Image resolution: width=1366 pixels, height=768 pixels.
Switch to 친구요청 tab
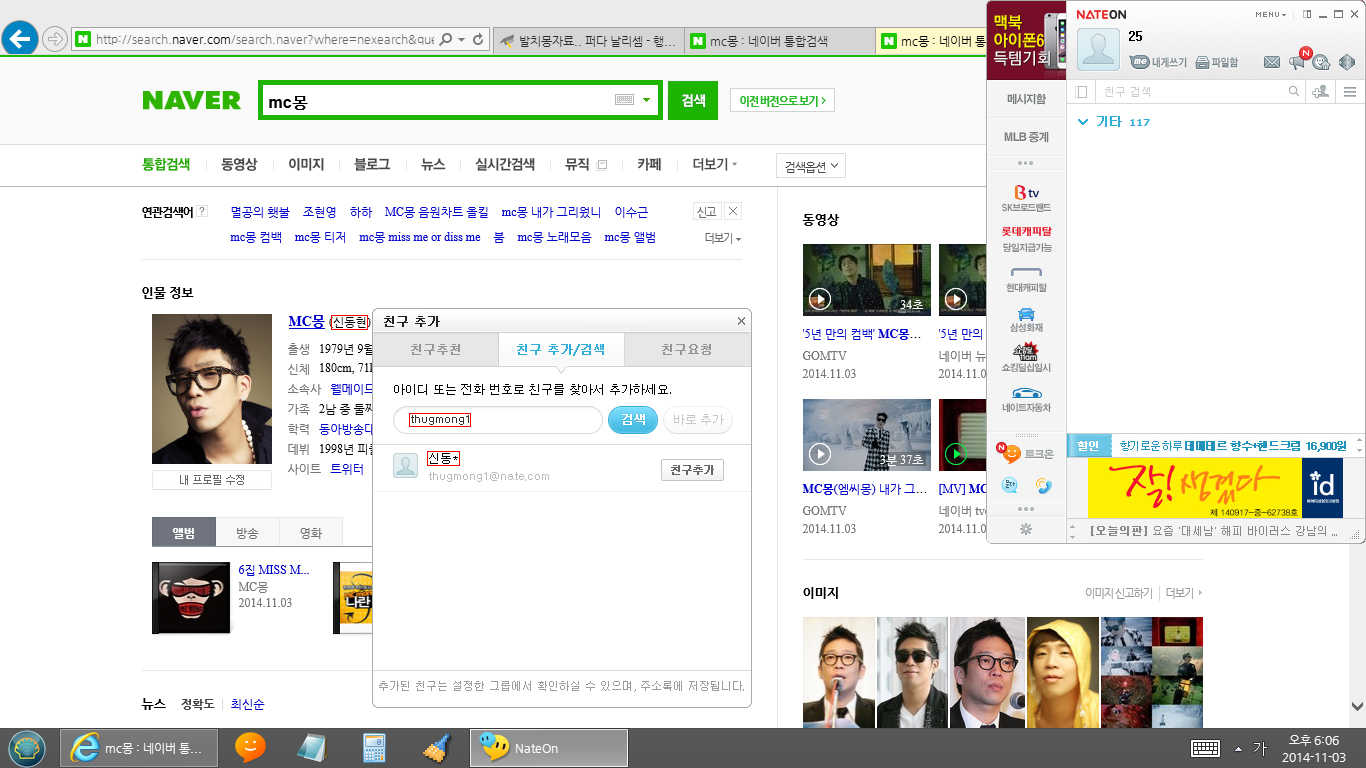click(687, 349)
